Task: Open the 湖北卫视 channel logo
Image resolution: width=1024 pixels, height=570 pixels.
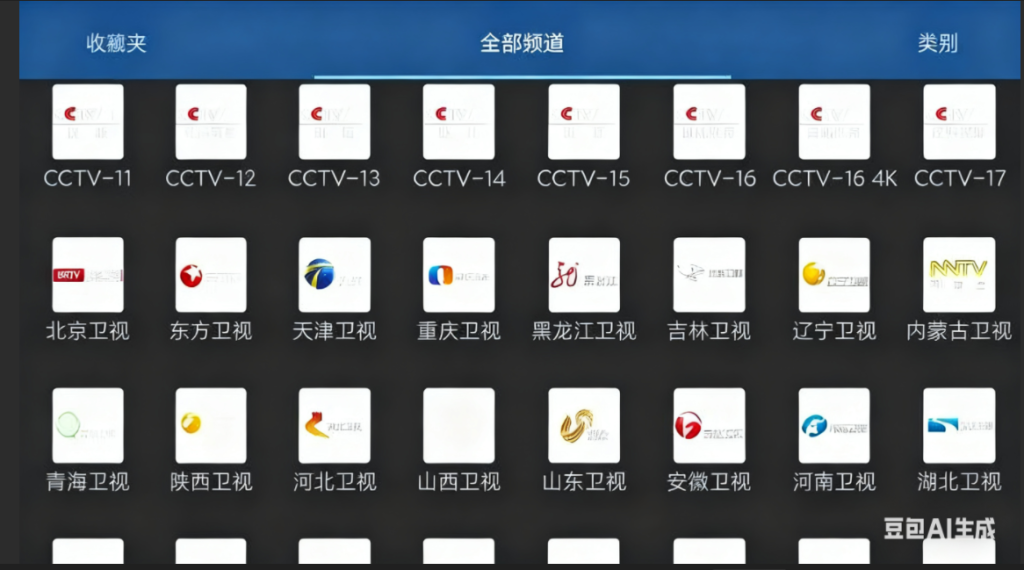Action: pos(959,426)
